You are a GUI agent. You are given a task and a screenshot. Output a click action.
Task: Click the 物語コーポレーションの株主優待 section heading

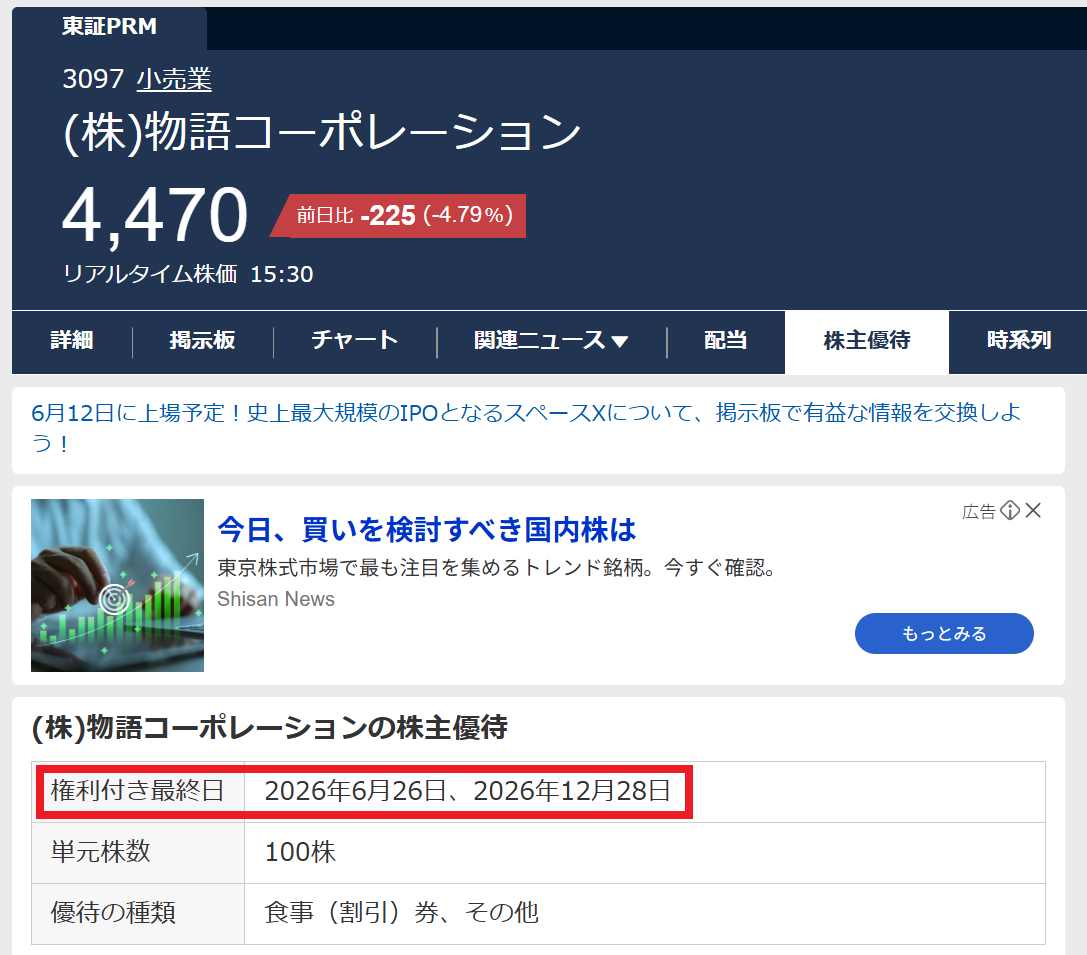point(270,728)
